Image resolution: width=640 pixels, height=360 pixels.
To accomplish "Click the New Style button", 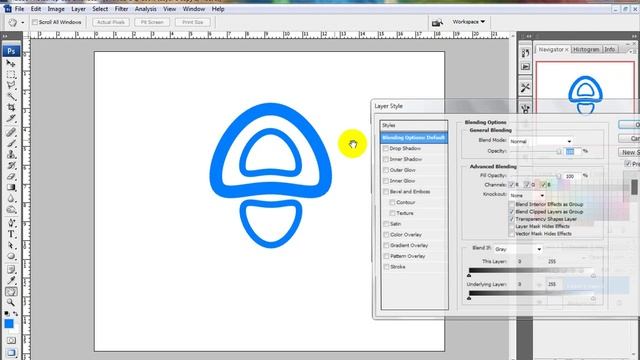I will click(629, 152).
